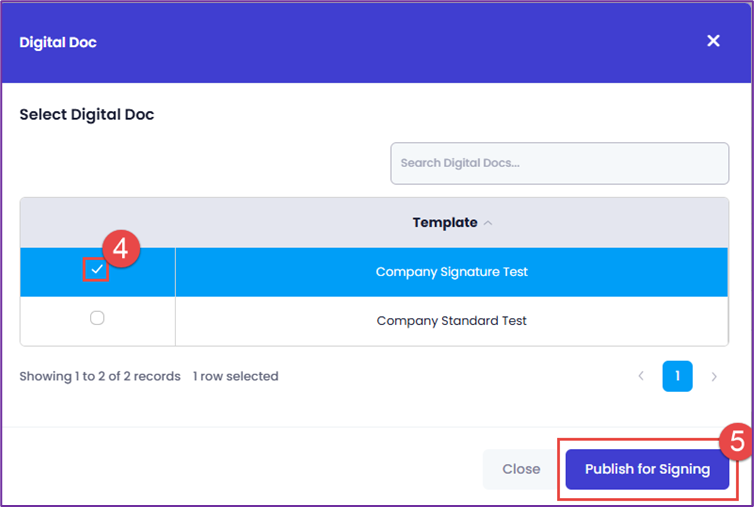Click the '1 row selected' status text
754x507 pixels.
coord(235,377)
